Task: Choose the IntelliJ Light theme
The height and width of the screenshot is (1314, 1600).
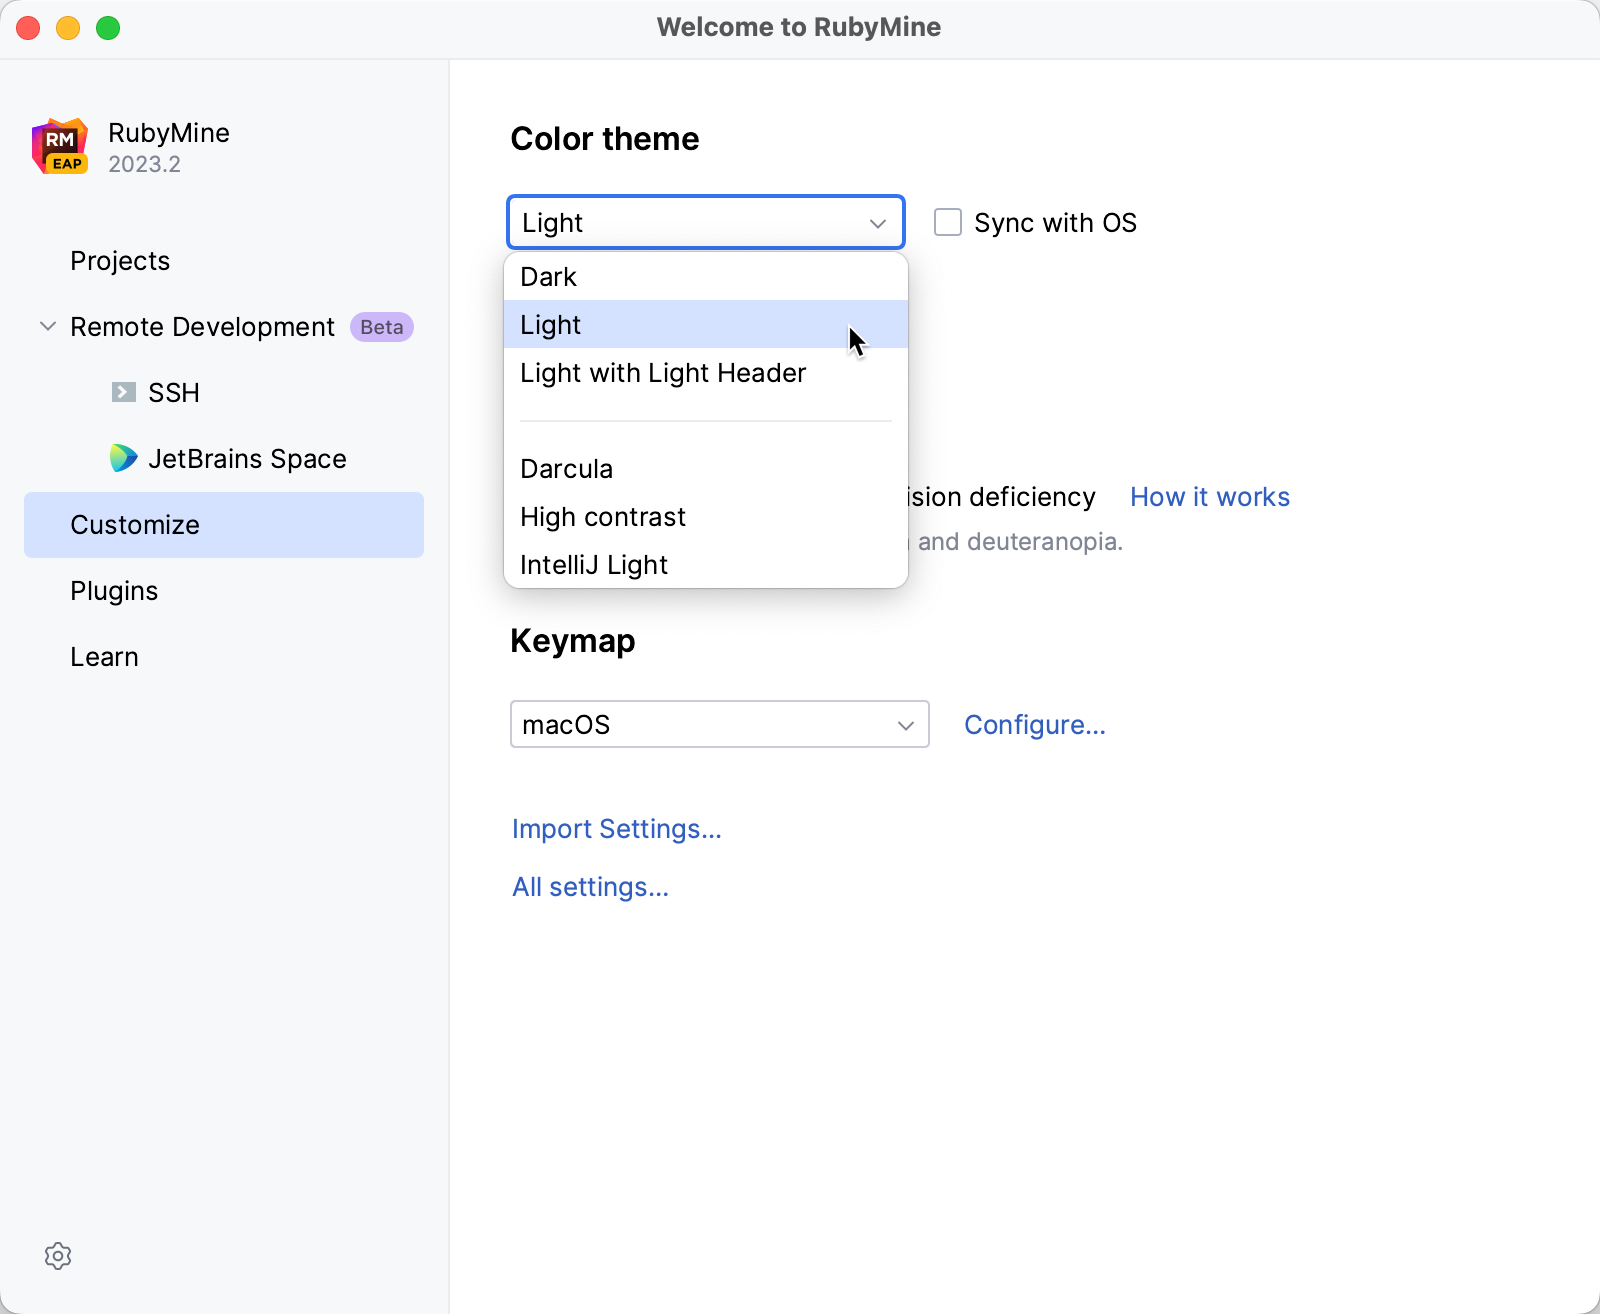Action: coord(594,565)
